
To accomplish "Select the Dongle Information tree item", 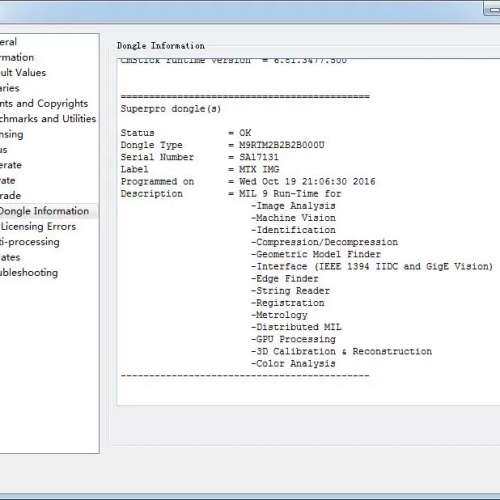I will coord(44,211).
